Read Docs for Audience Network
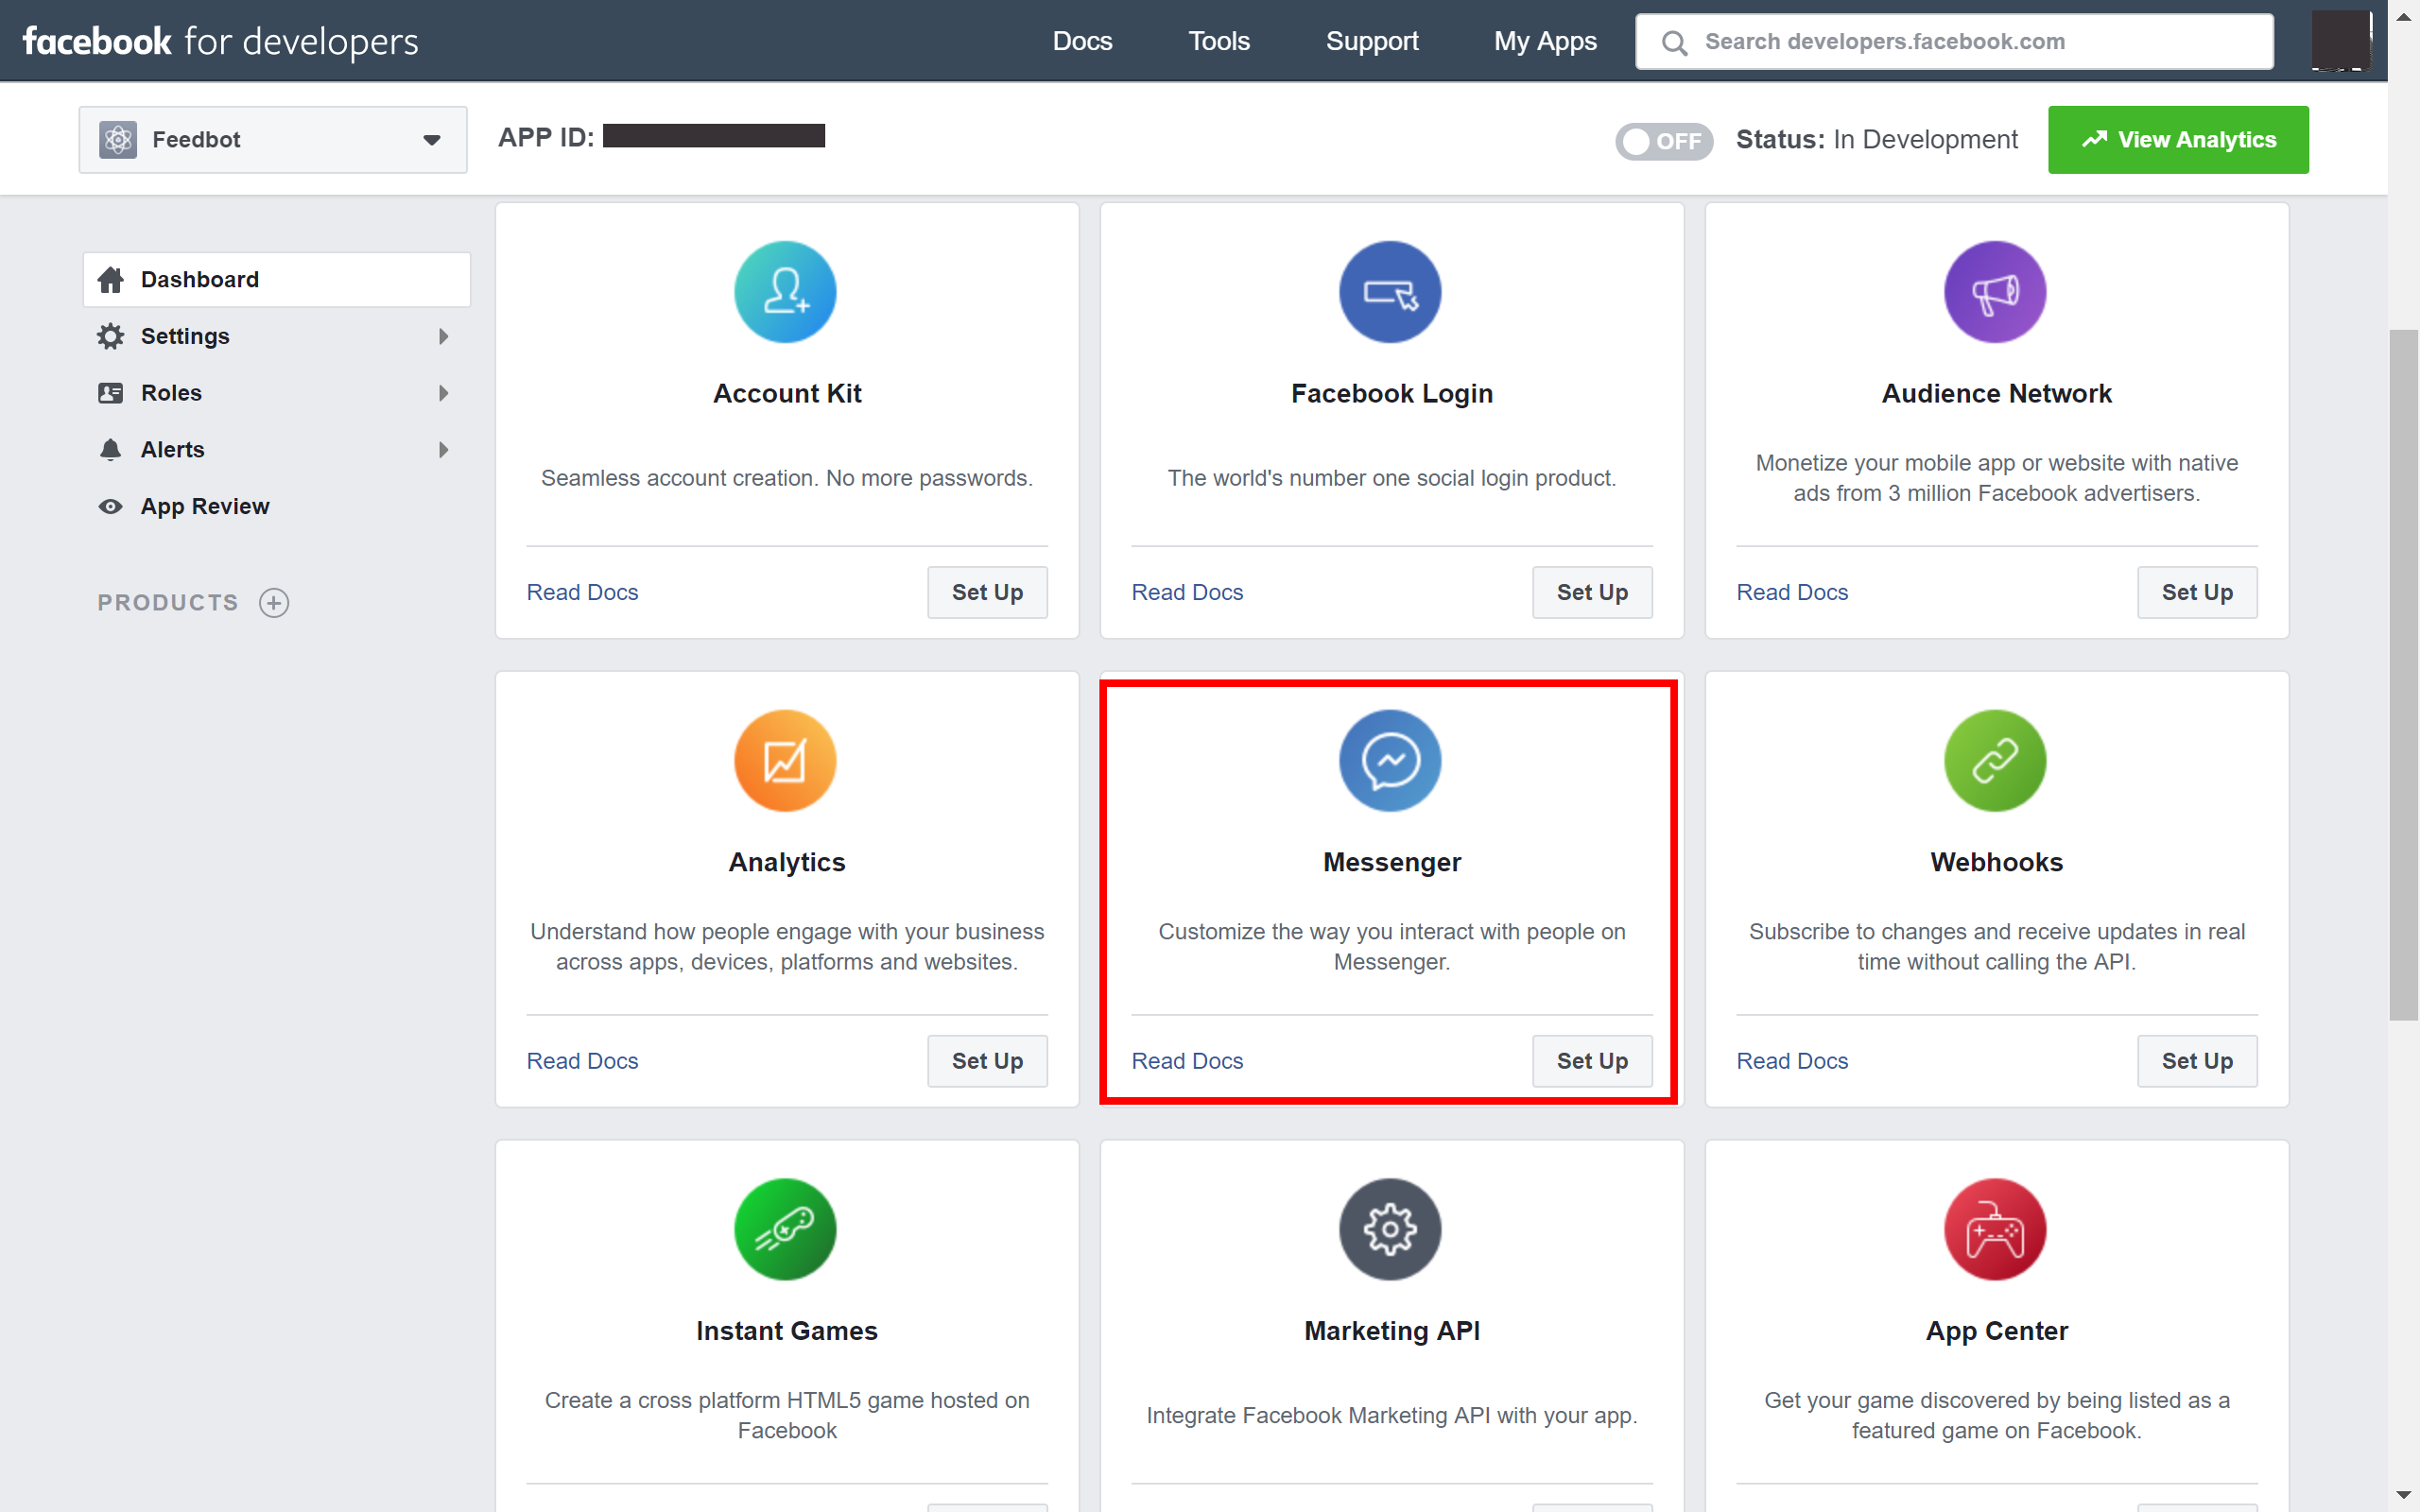 (1792, 592)
